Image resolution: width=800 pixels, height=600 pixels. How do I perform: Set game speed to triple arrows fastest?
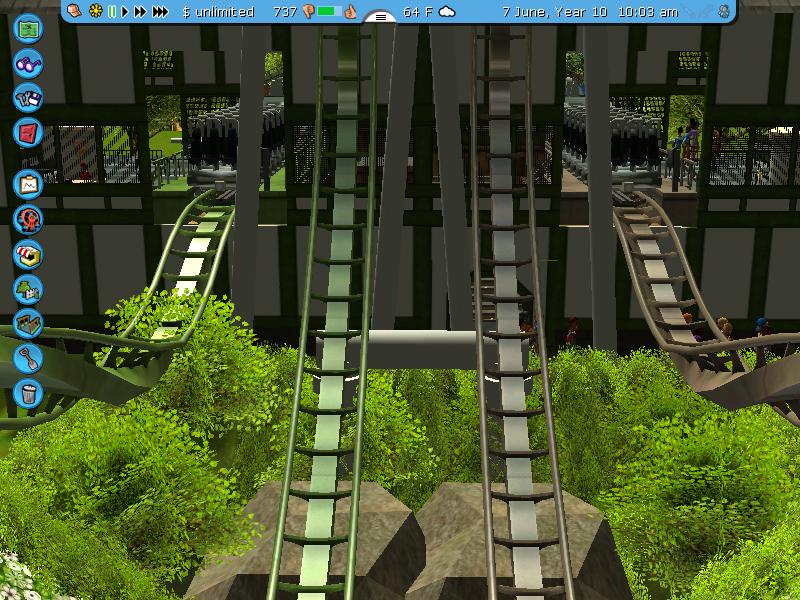(160, 11)
